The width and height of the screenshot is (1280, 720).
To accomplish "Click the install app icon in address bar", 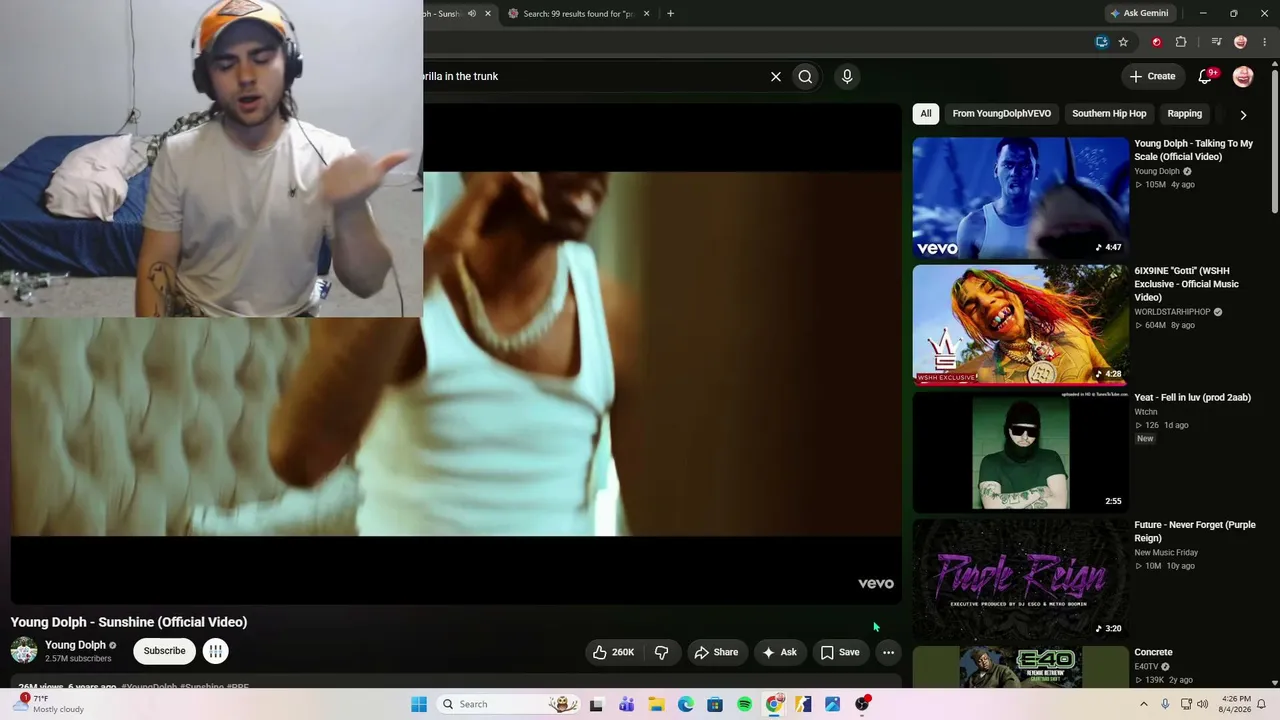I will point(1102,42).
